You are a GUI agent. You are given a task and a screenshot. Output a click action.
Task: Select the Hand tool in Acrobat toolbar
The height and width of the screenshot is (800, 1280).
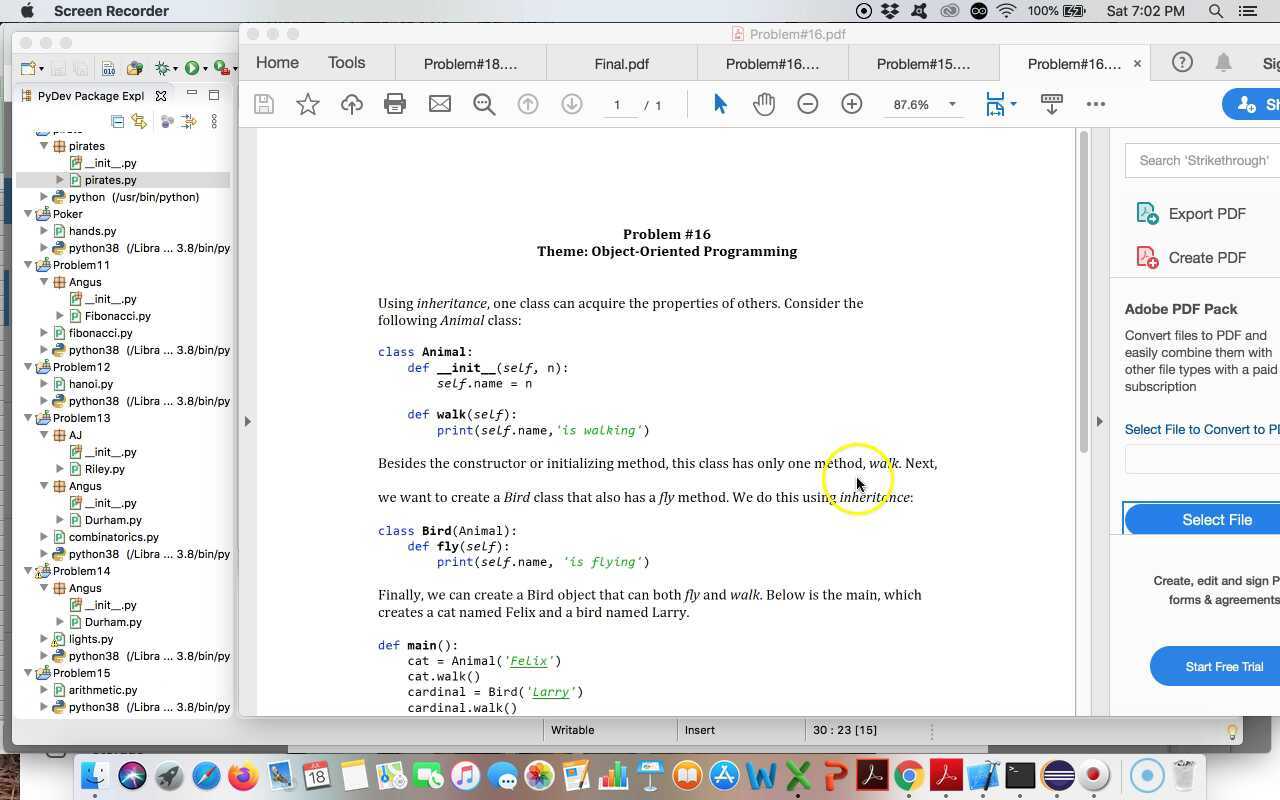(x=764, y=103)
